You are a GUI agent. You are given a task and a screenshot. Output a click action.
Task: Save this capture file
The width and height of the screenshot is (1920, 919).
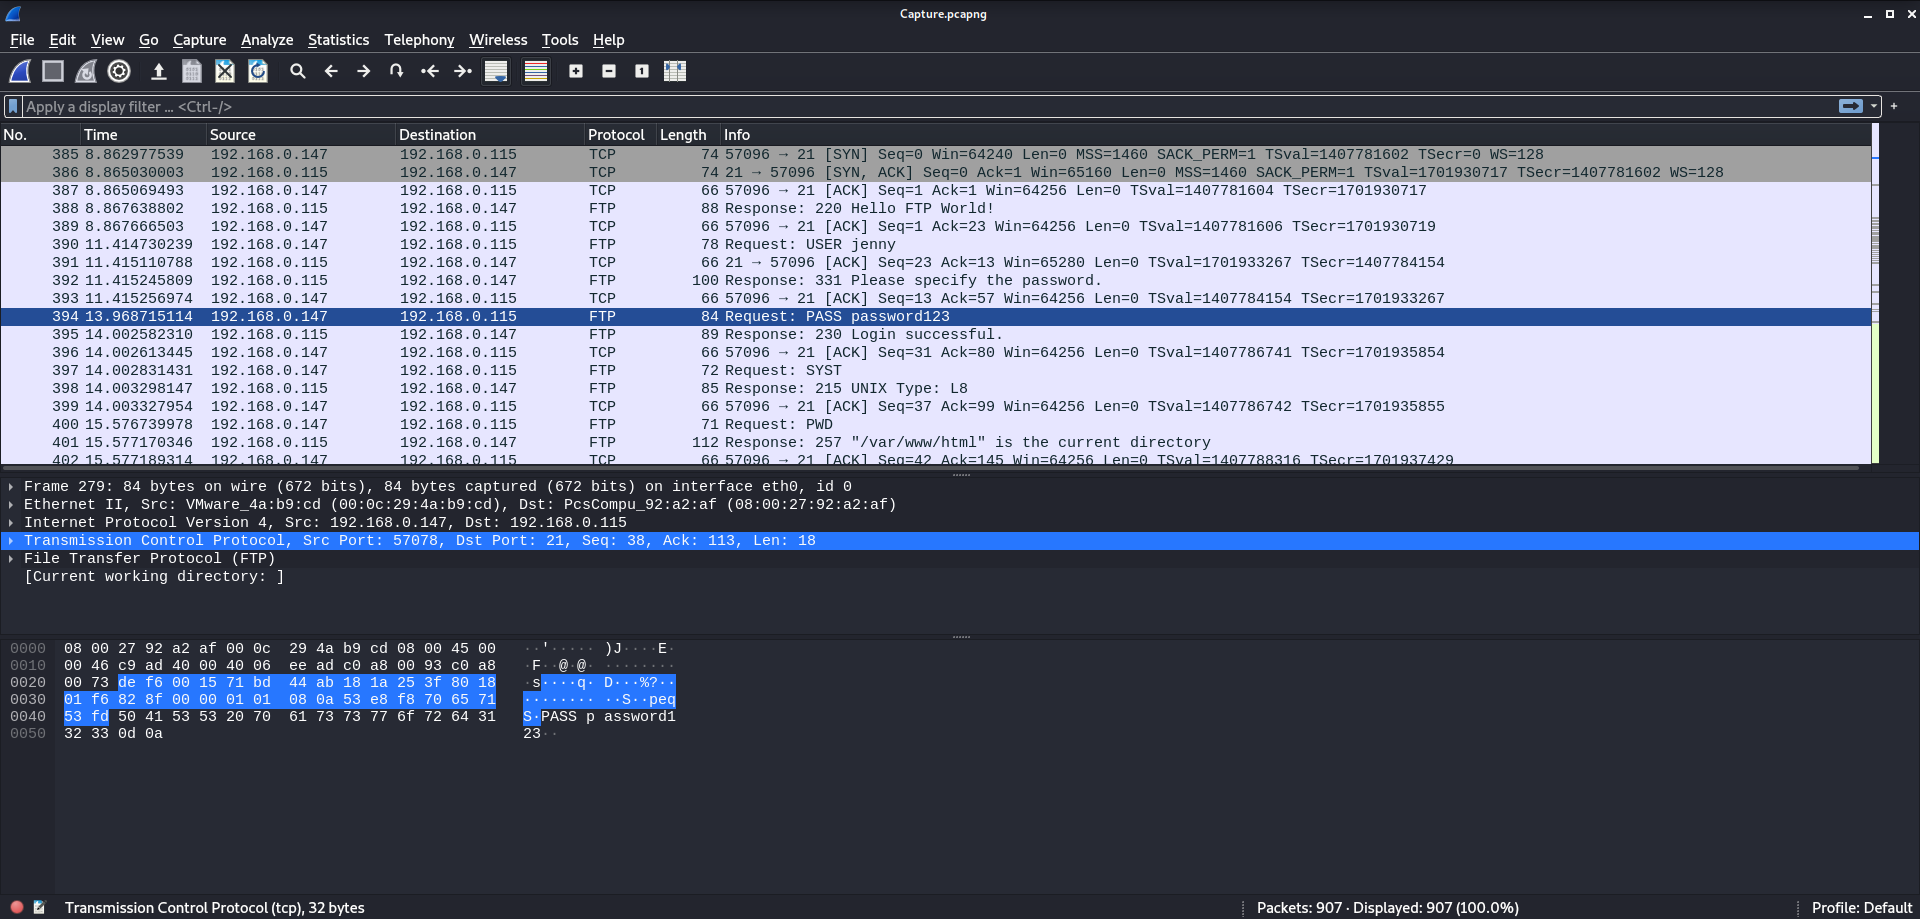(x=192, y=71)
